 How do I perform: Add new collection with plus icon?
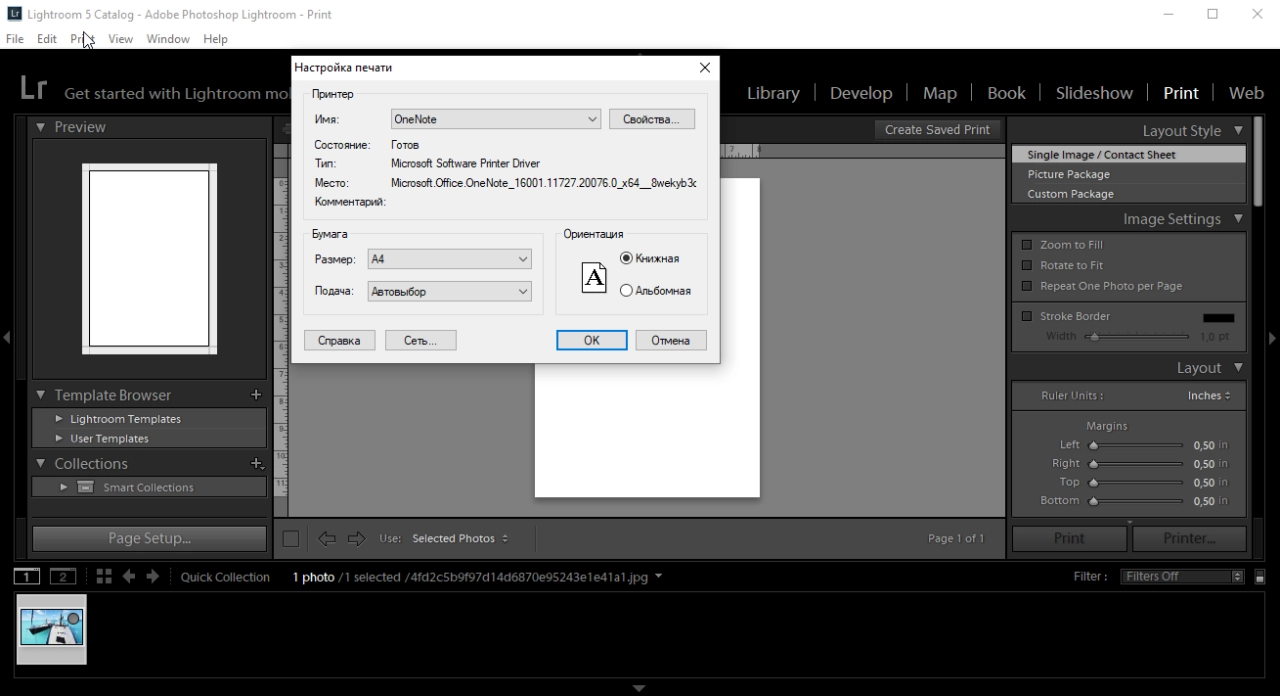(x=256, y=464)
